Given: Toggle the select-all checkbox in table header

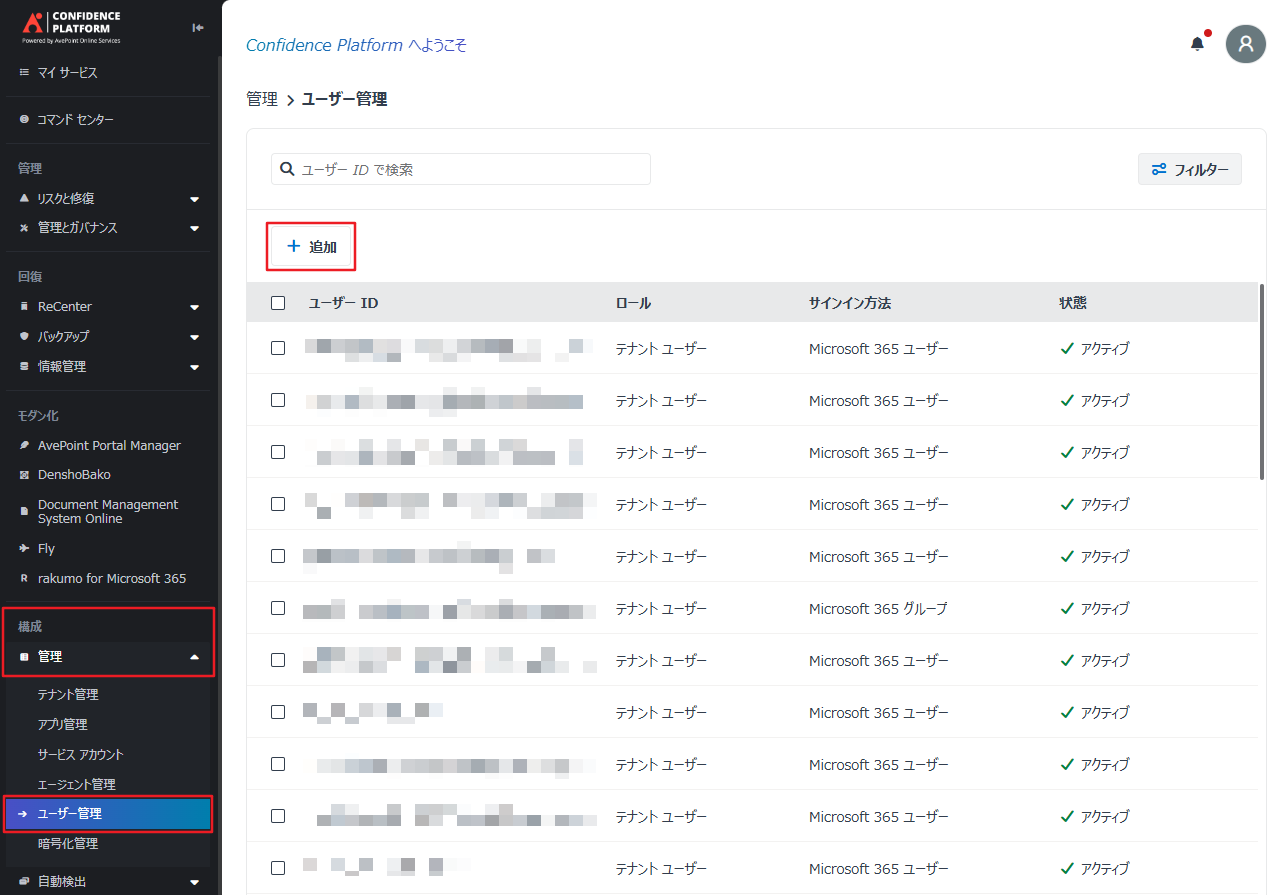Looking at the screenshot, I should click(x=278, y=303).
